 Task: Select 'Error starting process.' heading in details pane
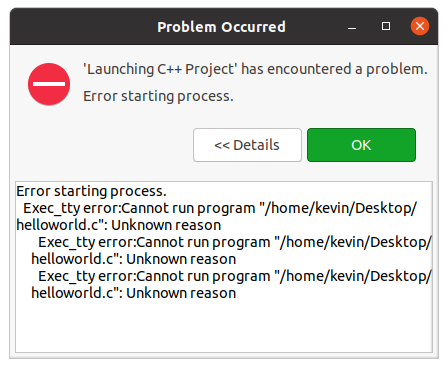point(91,191)
